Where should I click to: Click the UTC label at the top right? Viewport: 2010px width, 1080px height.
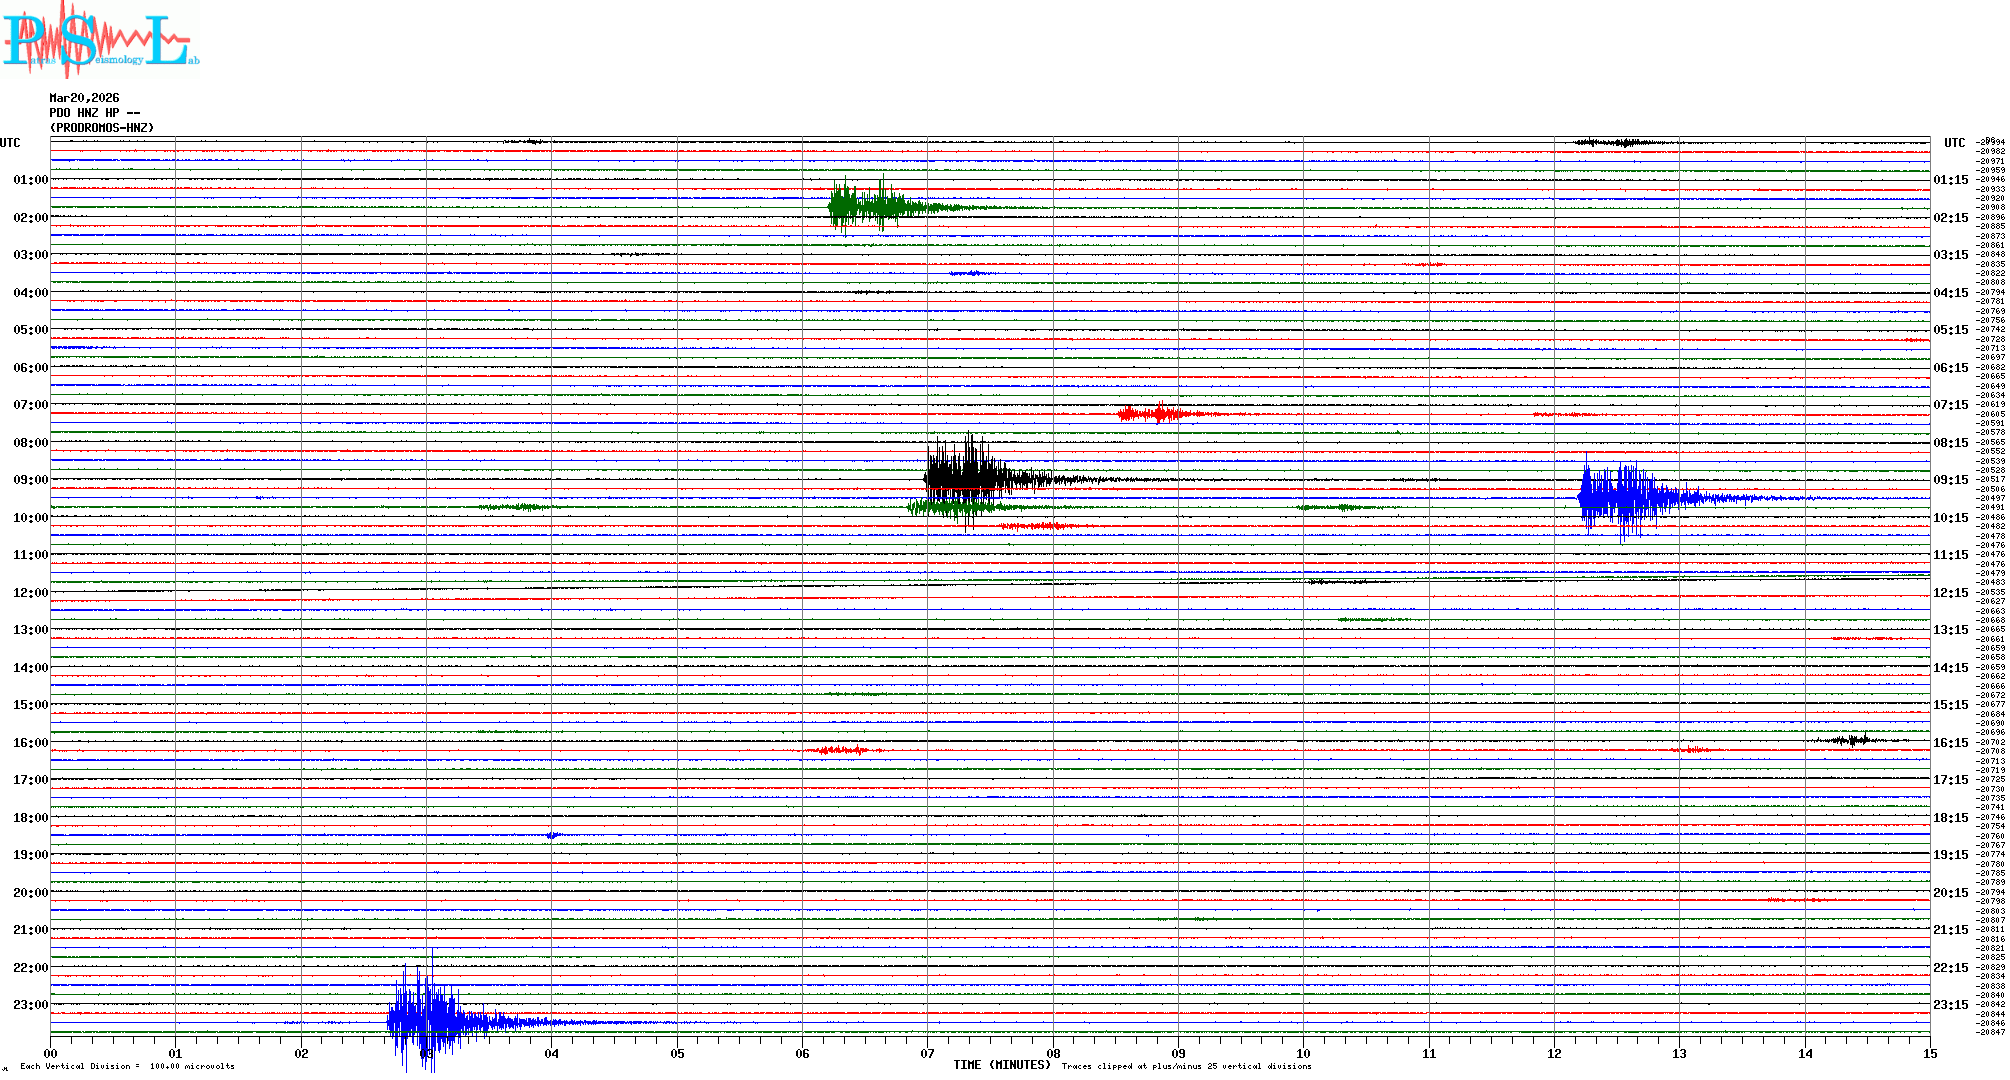click(x=1954, y=143)
